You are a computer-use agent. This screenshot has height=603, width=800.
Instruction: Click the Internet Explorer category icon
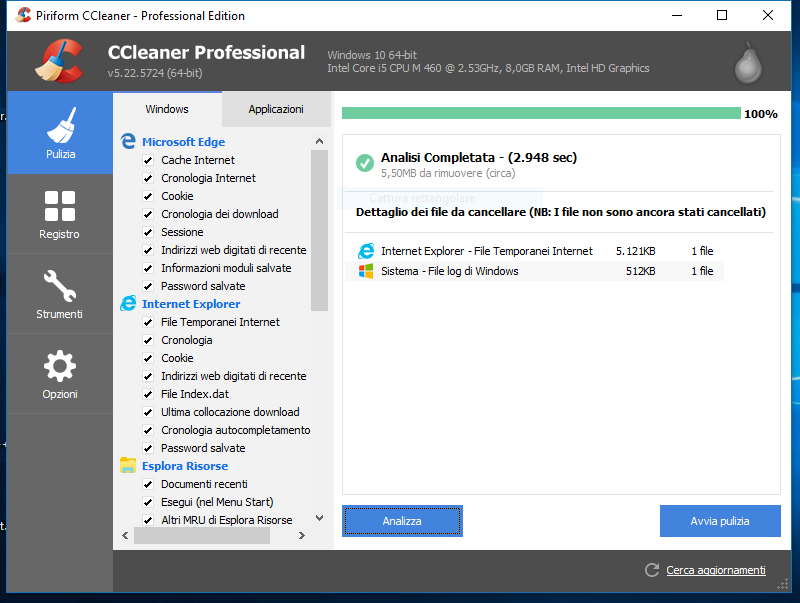coord(128,304)
